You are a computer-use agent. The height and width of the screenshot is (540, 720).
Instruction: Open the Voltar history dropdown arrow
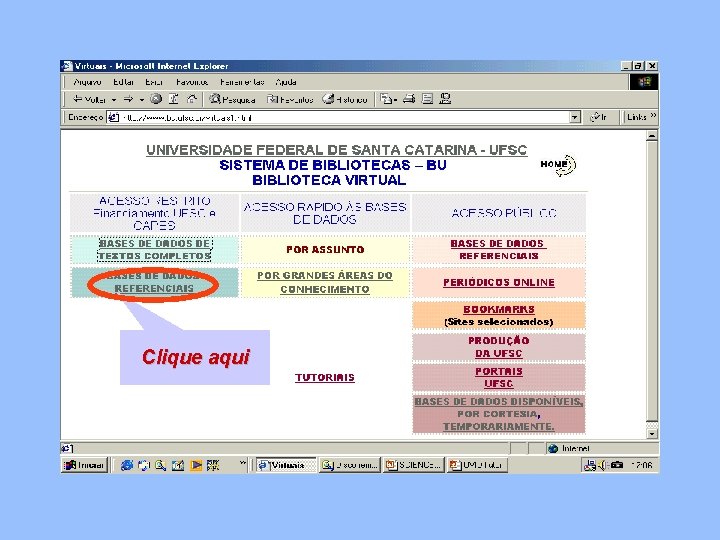pyautogui.click(x=114, y=100)
